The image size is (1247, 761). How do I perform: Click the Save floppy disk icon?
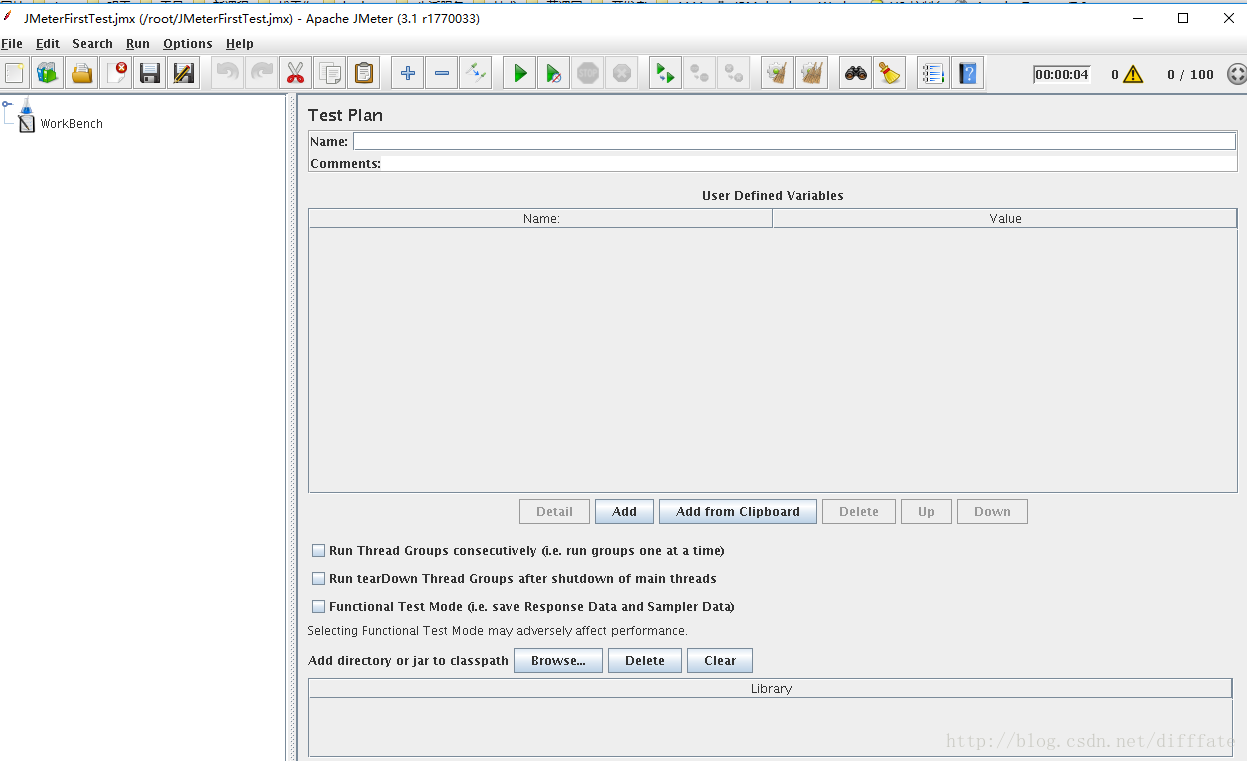150,73
